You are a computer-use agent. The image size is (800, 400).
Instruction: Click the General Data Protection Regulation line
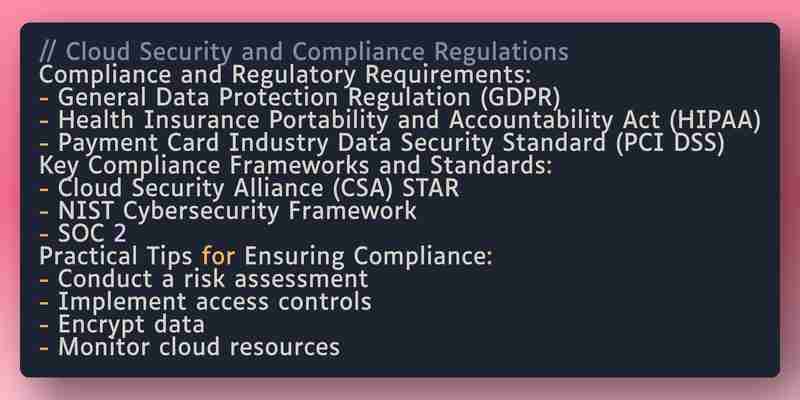pos(299,97)
